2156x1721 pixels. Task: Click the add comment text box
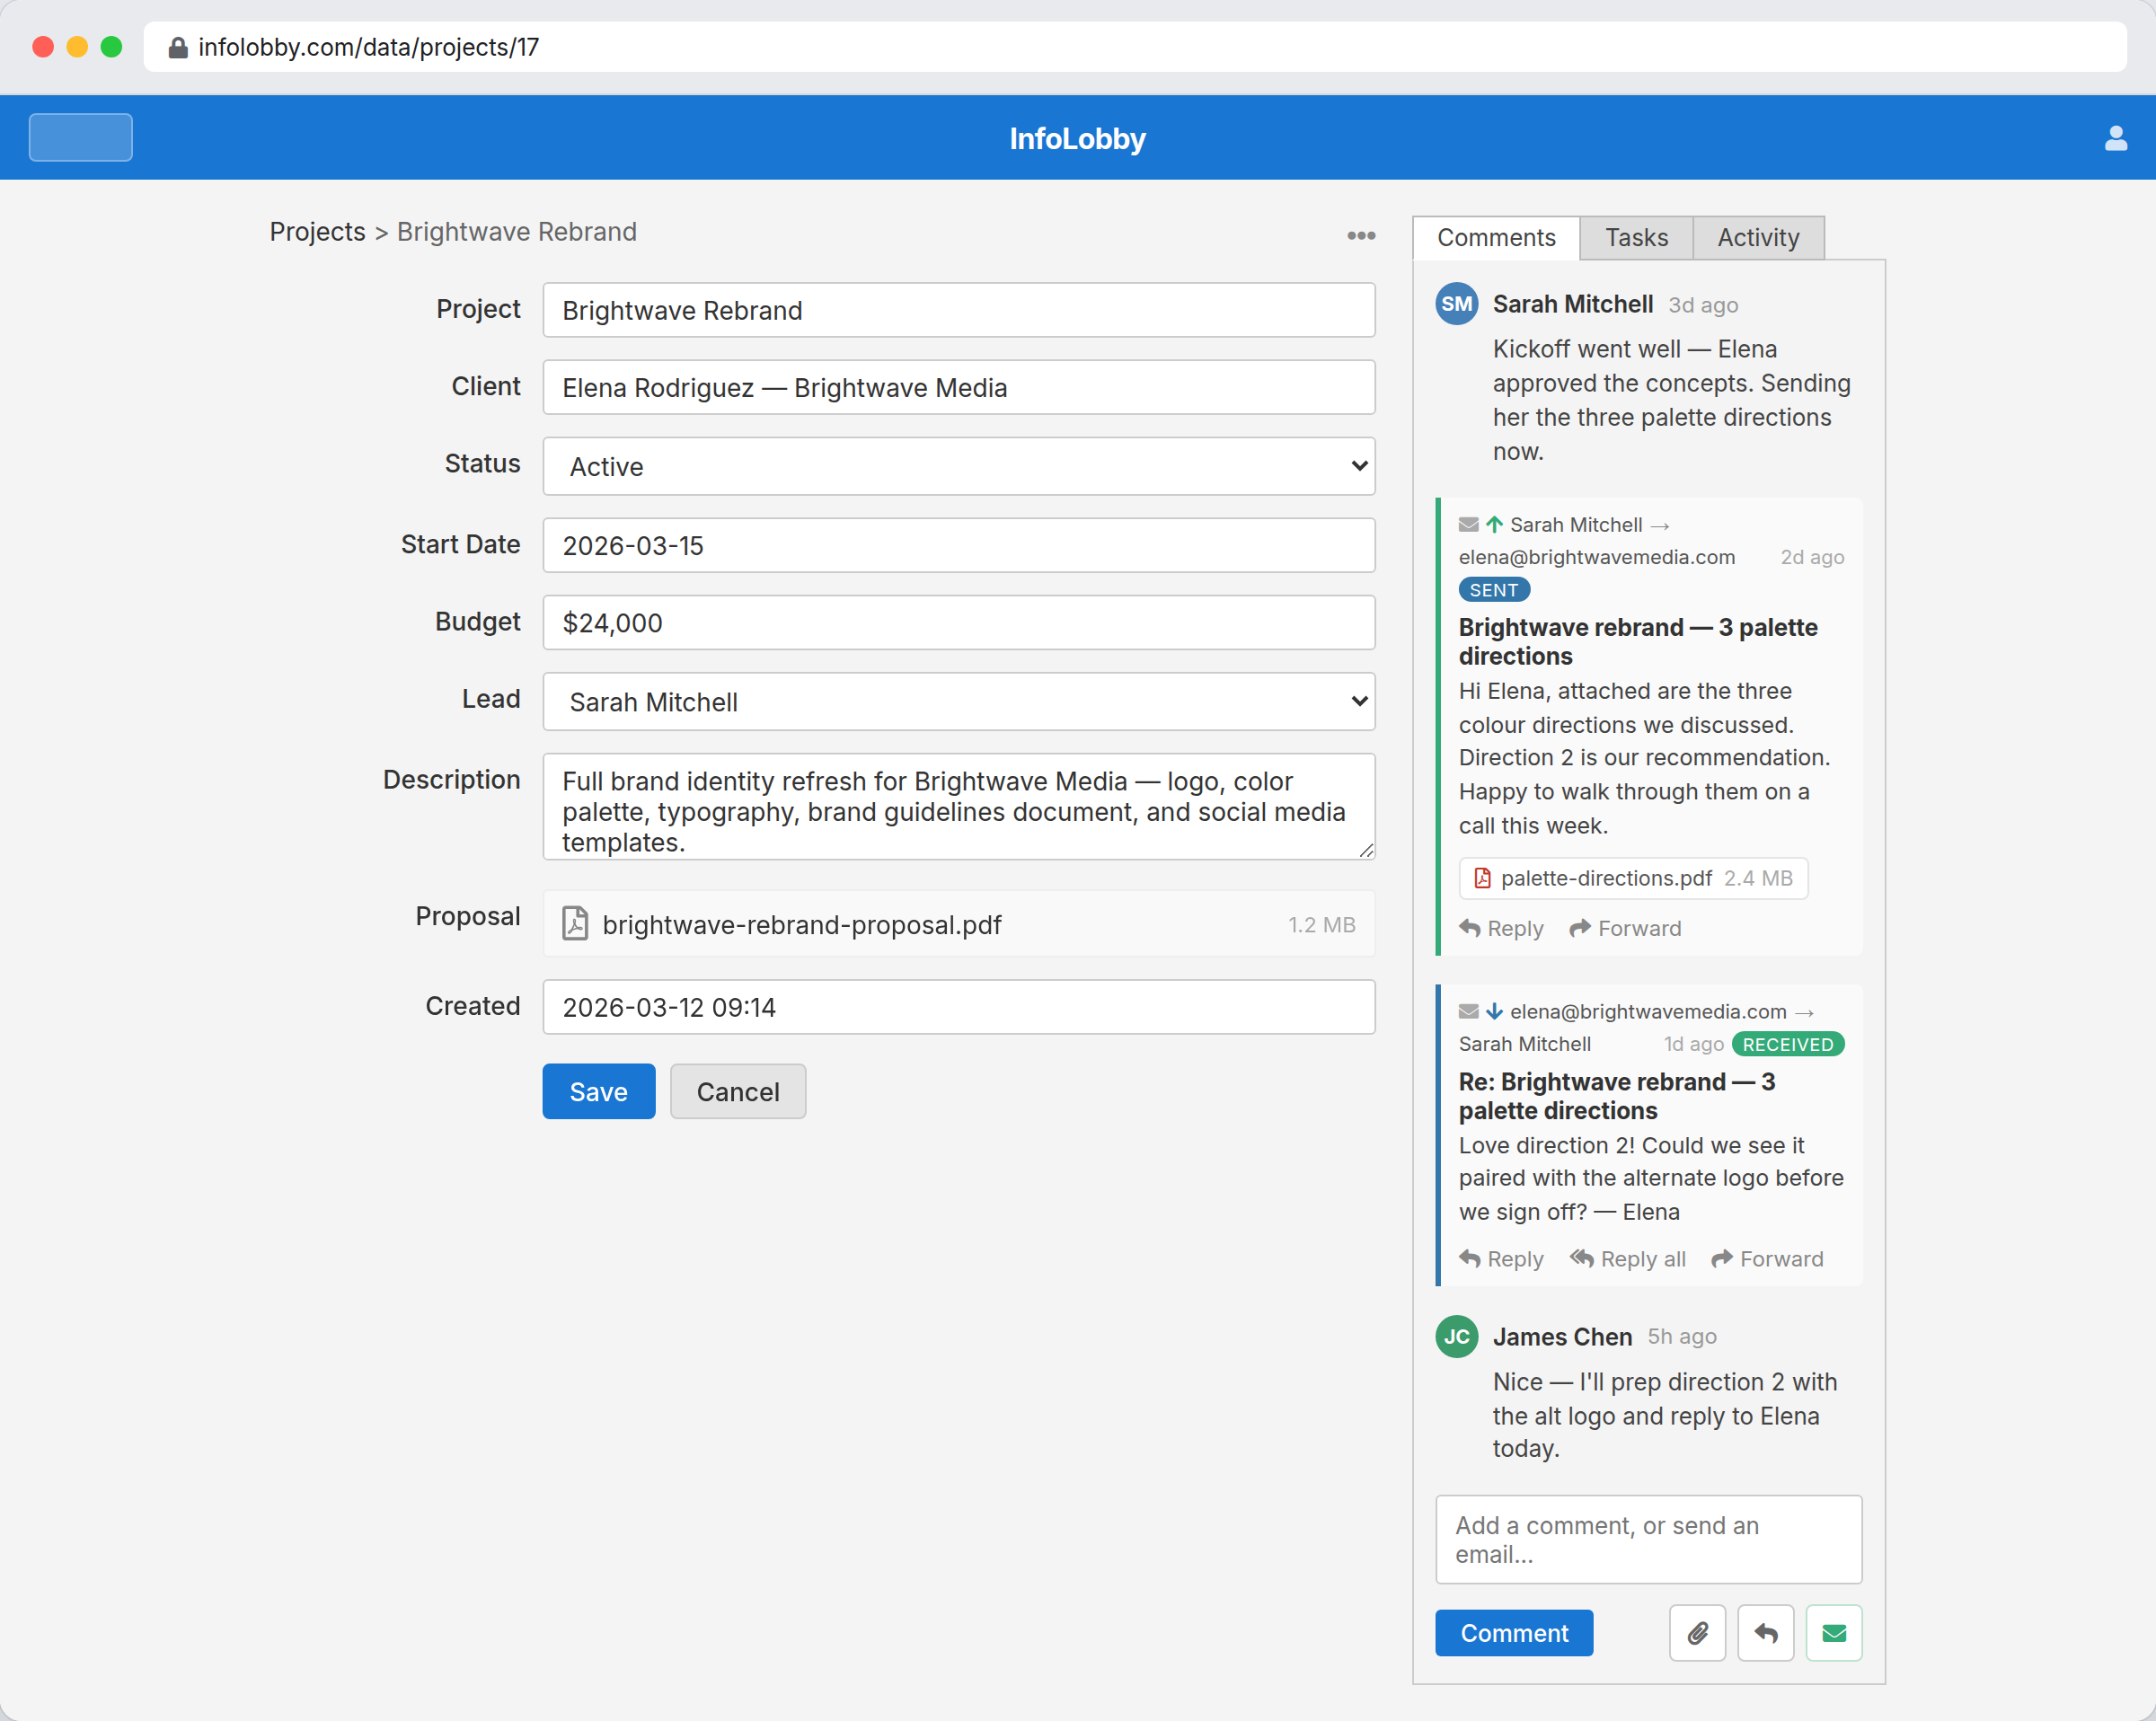coord(1648,1539)
